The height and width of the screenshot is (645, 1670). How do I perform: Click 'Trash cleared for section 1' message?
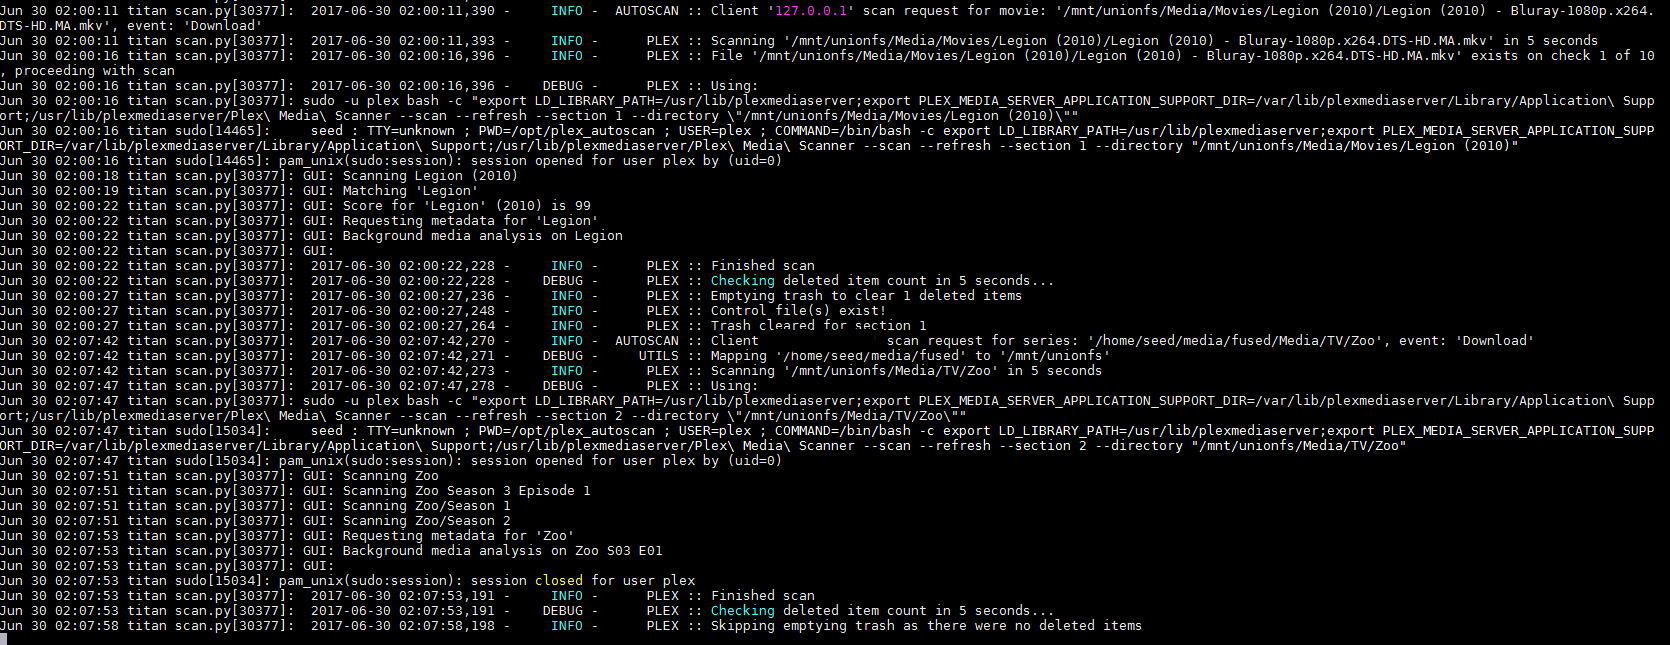pyautogui.click(x=818, y=326)
